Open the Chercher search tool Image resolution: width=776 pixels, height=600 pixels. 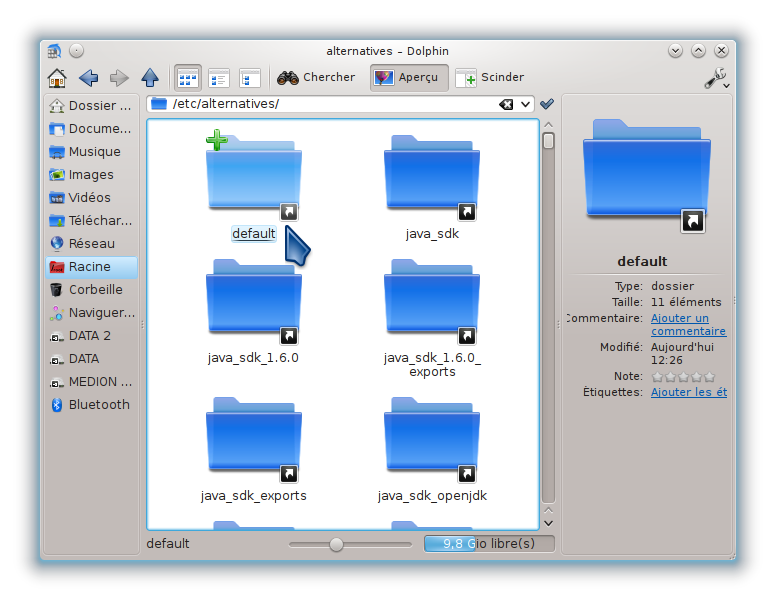point(316,77)
